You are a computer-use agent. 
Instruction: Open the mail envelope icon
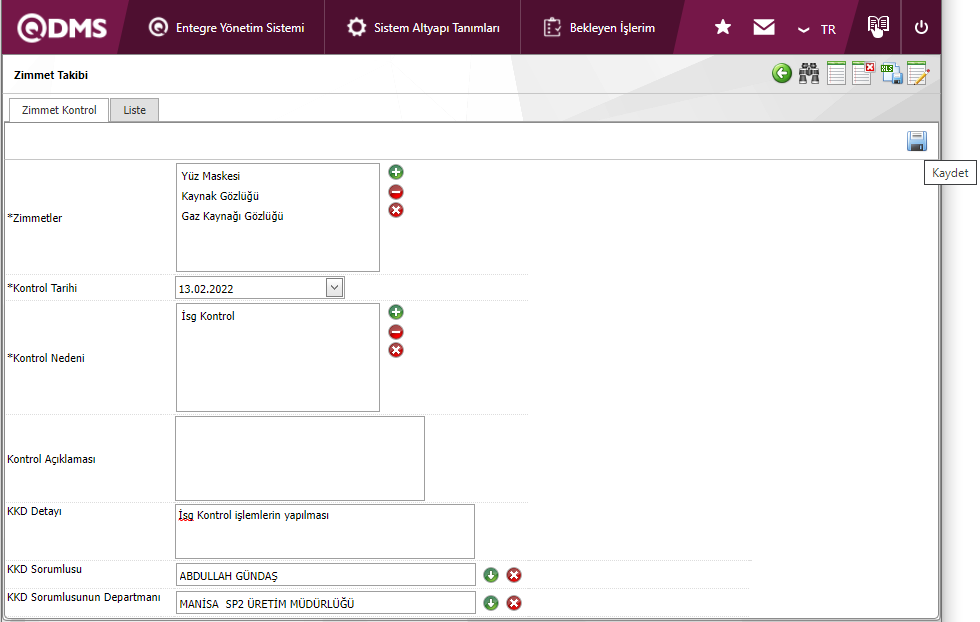coord(764,27)
